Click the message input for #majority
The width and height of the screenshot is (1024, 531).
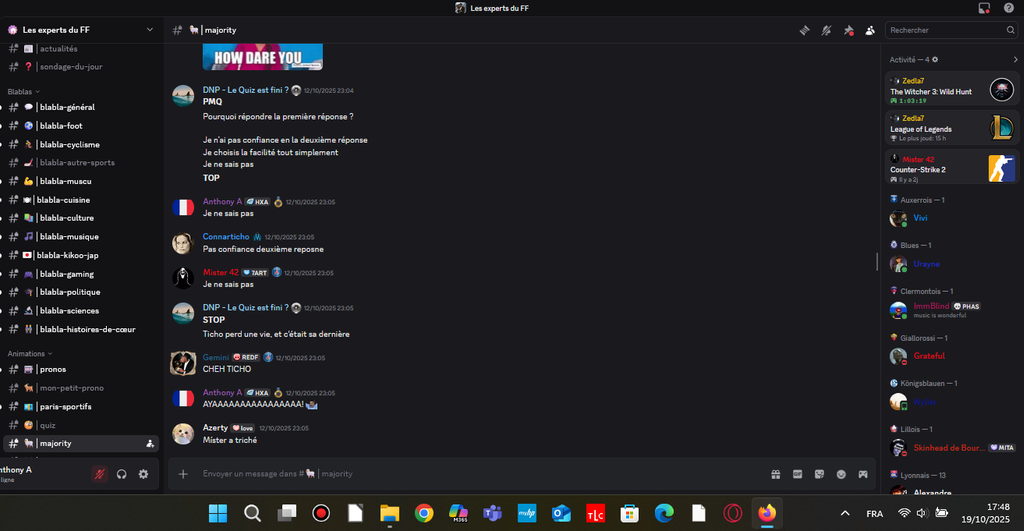tap(480, 474)
